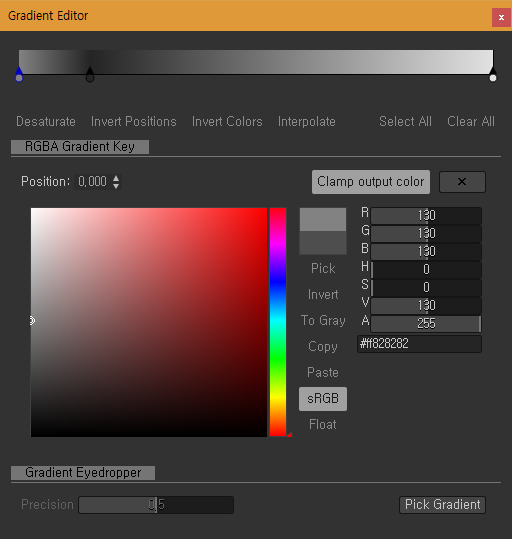512x539 pixels.
Task: Click the R channel slider
Action: pyautogui.click(x=426, y=216)
